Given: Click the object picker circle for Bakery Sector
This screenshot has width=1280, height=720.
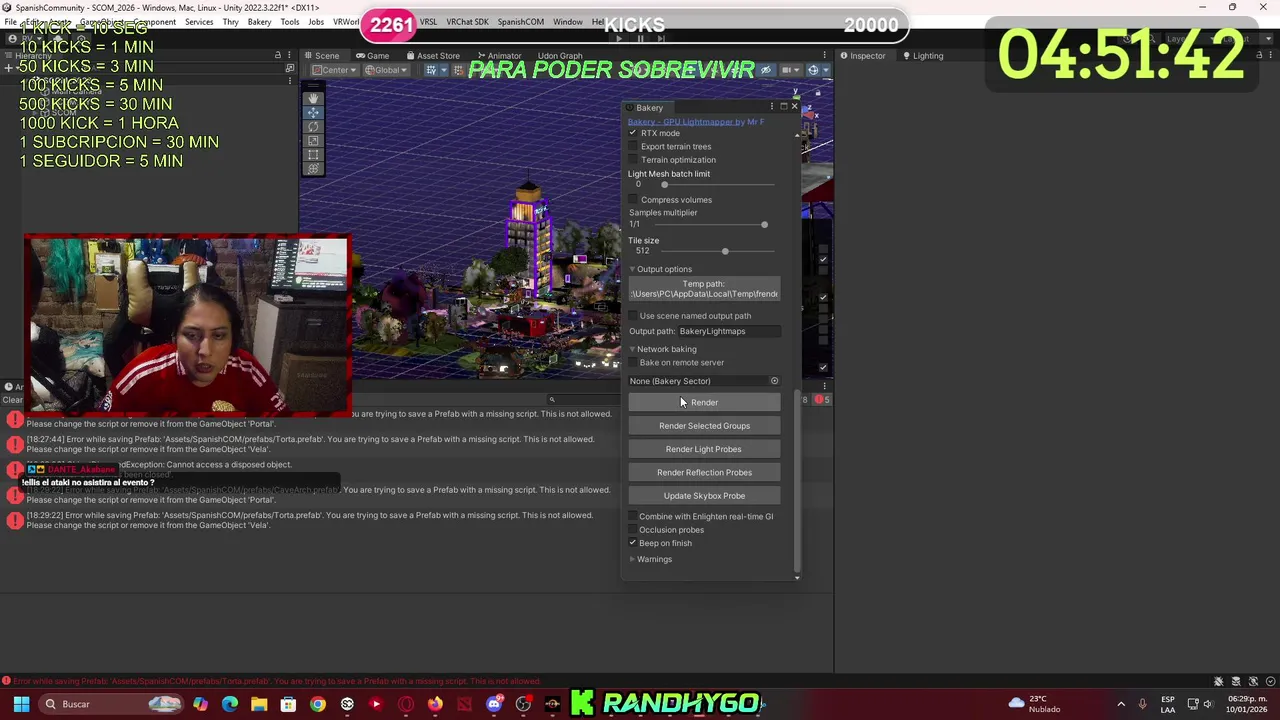Looking at the screenshot, I should pos(774,381).
